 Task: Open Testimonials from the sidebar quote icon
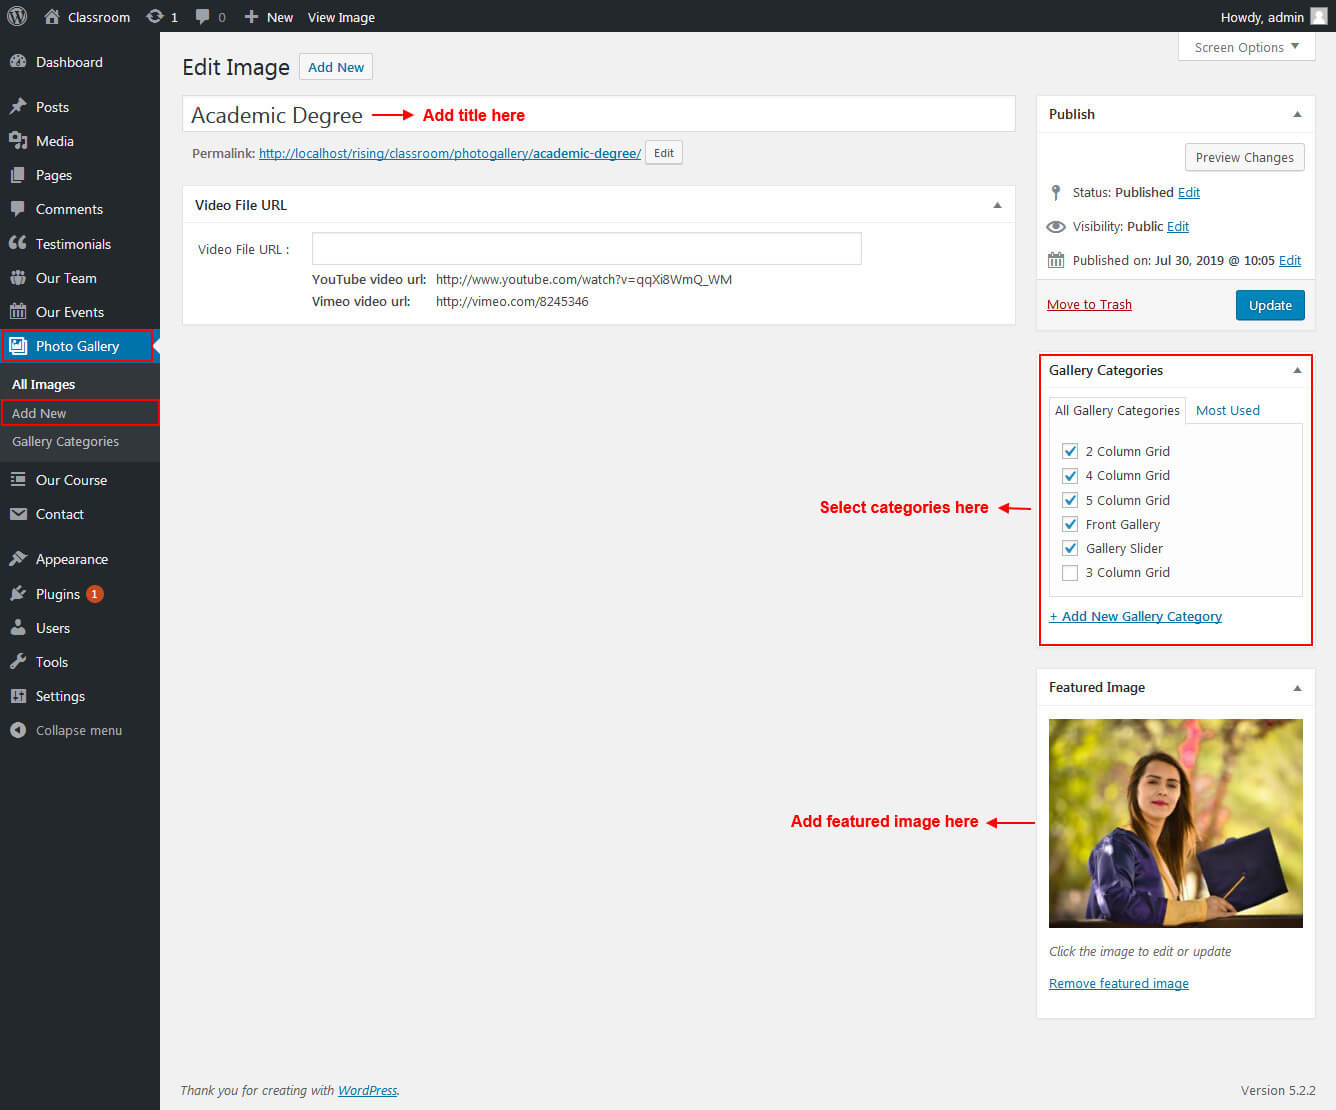18,244
